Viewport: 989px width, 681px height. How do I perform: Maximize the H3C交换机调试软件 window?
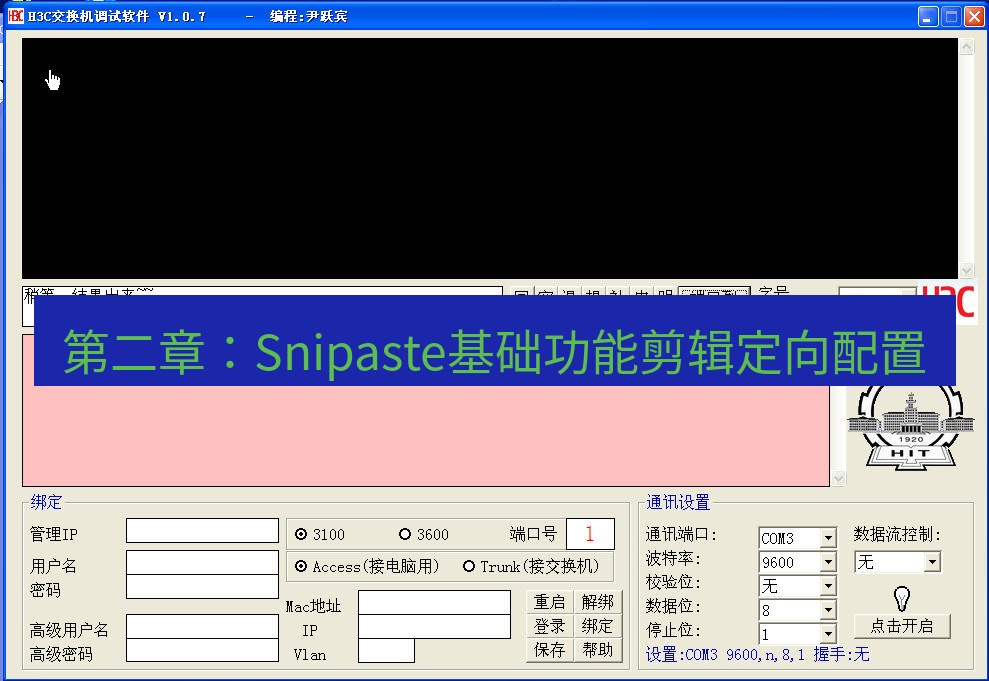point(951,16)
